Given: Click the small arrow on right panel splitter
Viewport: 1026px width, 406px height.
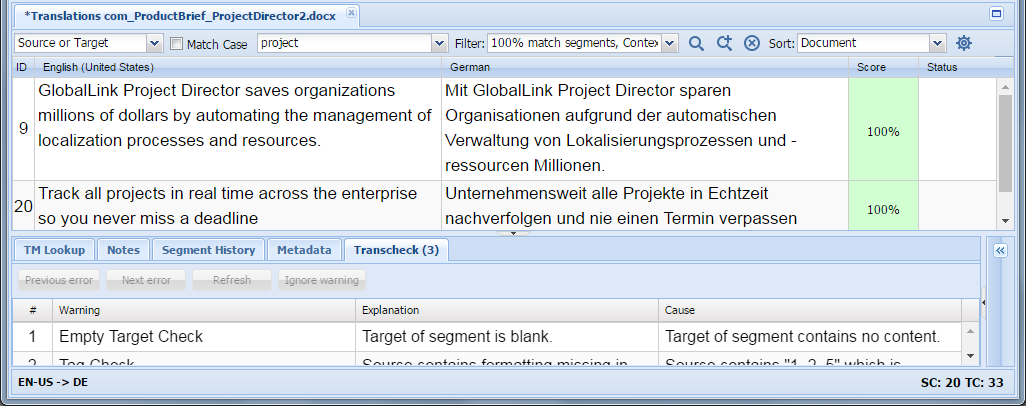Looking at the screenshot, I should 985,302.
